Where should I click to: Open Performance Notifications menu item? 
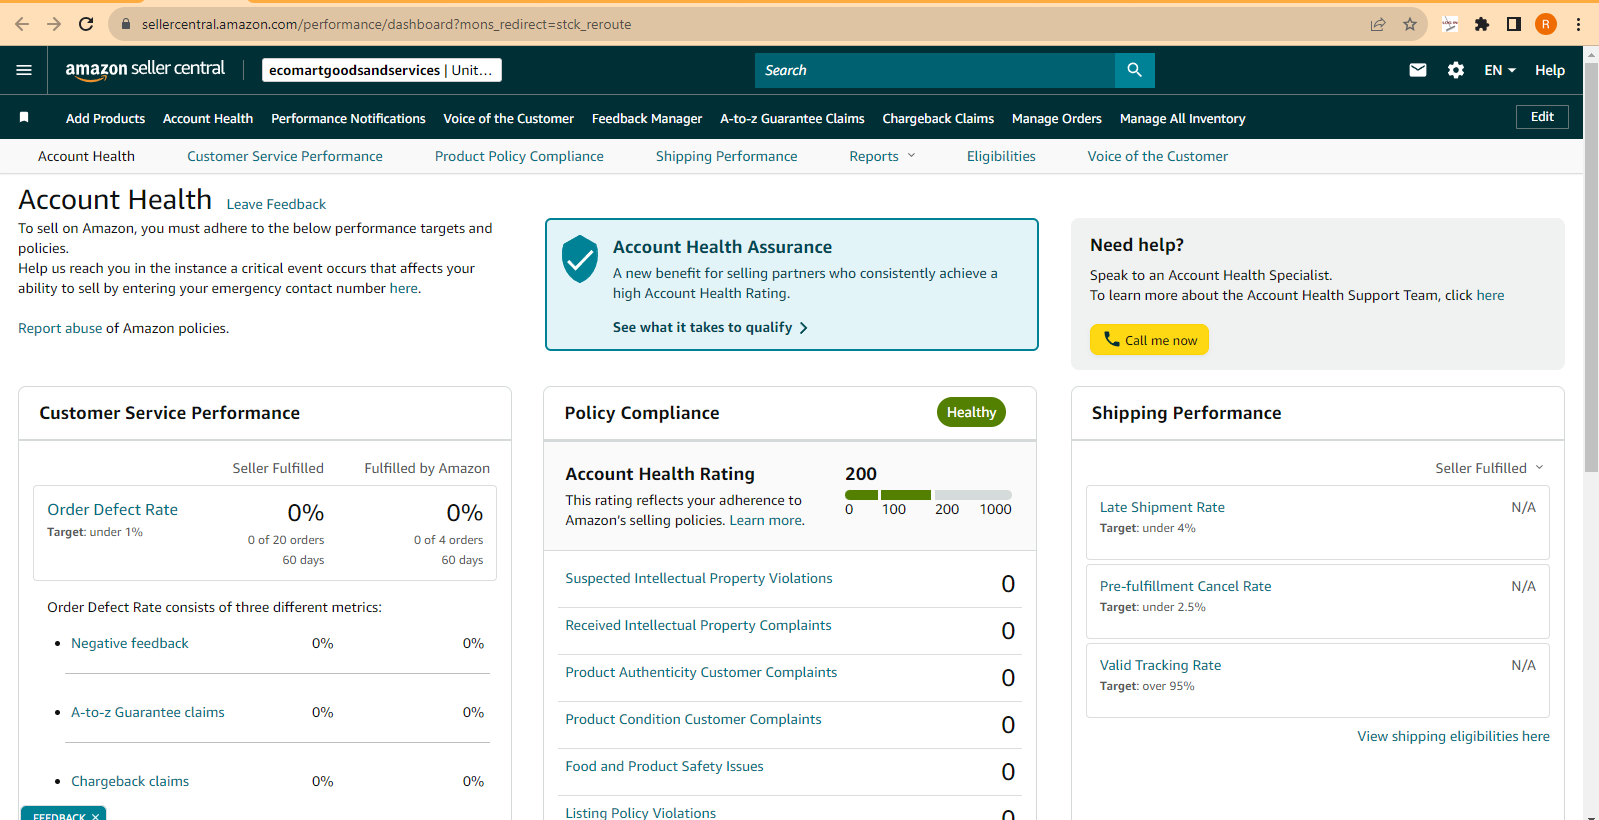click(x=348, y=118)
